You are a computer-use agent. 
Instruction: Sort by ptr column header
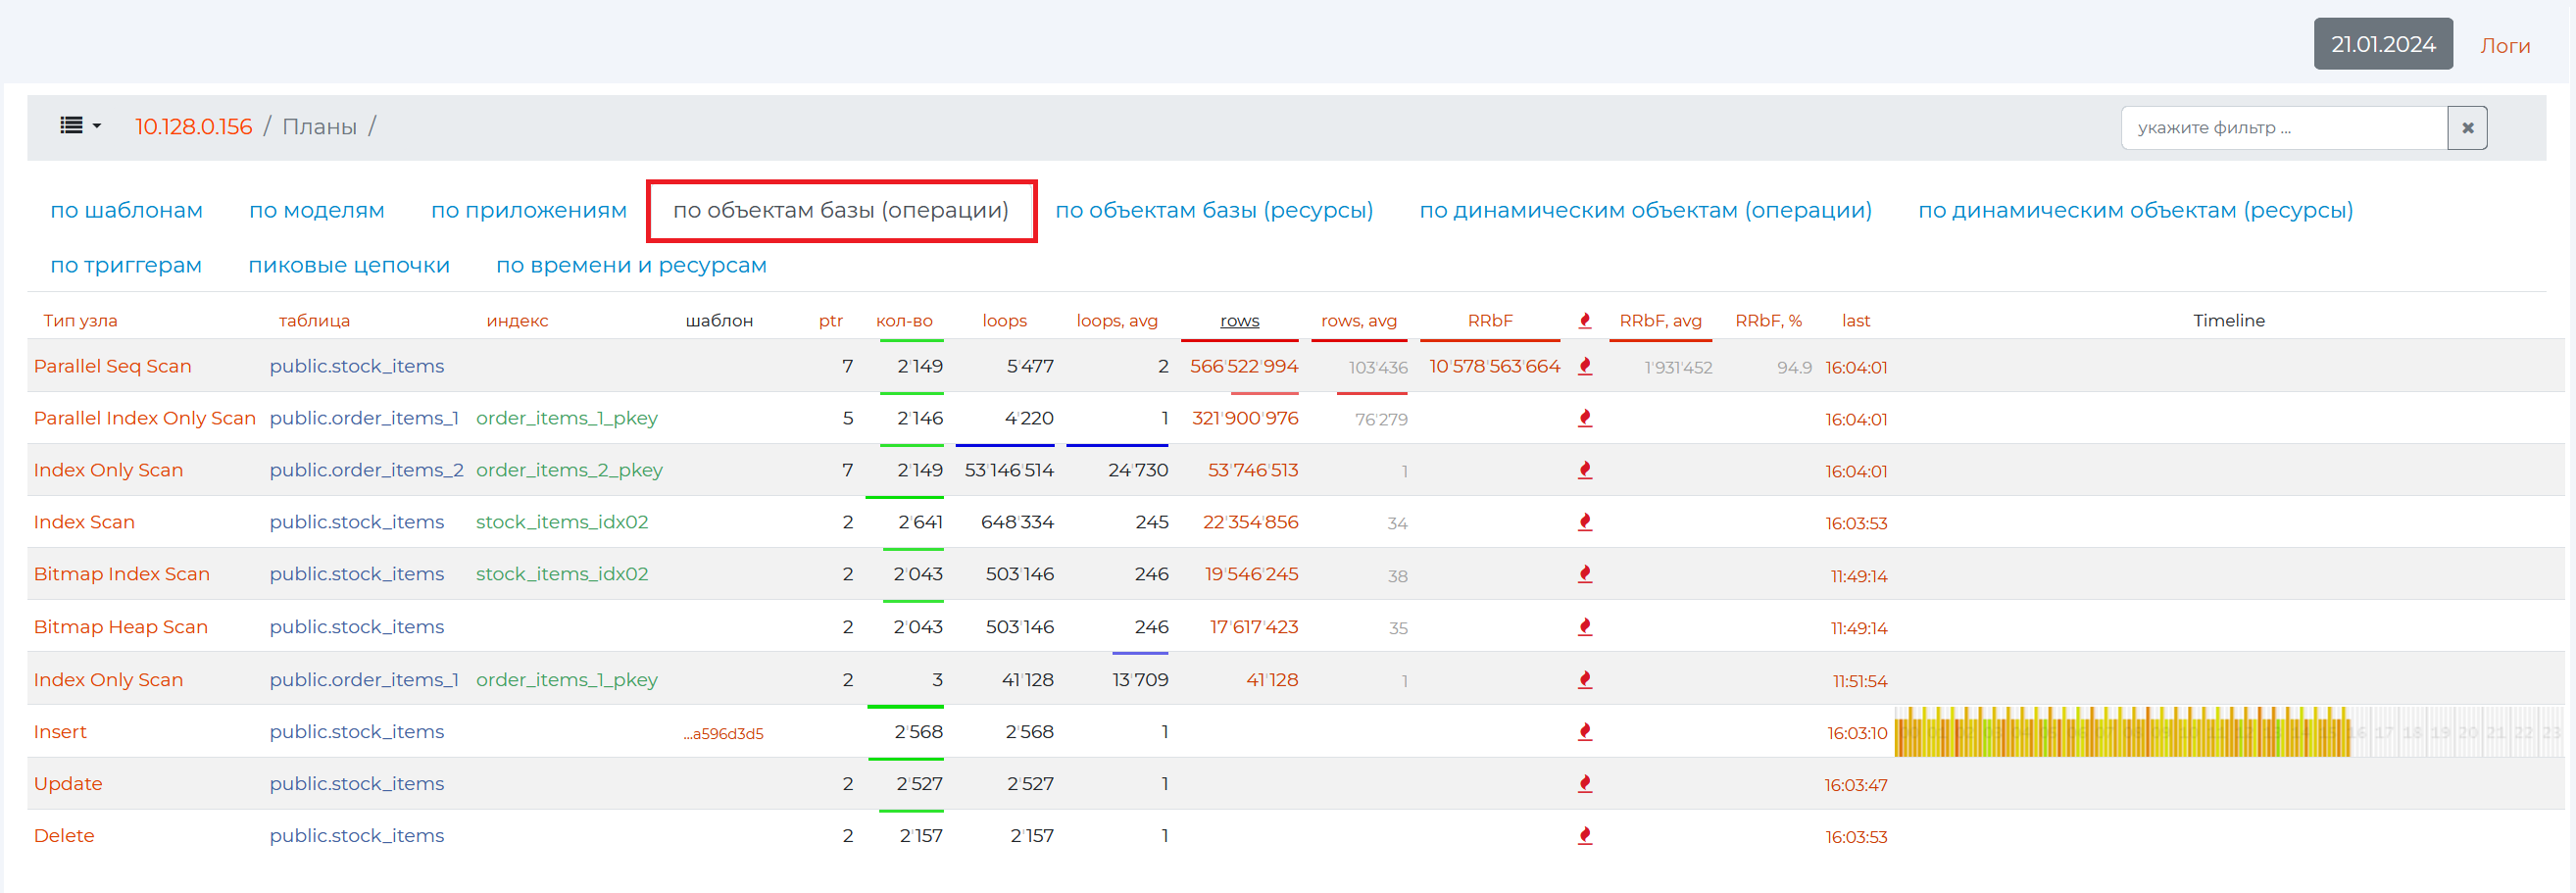[831, 321]
